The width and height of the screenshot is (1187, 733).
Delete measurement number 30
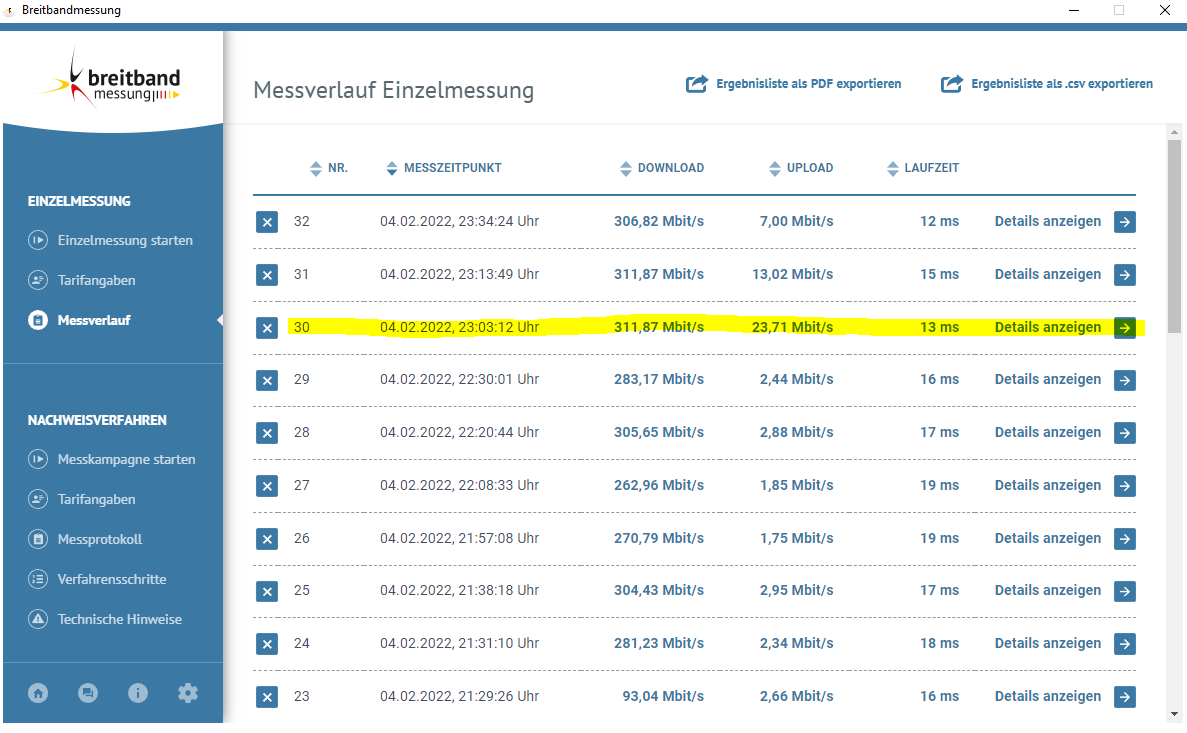click(266, 328)
